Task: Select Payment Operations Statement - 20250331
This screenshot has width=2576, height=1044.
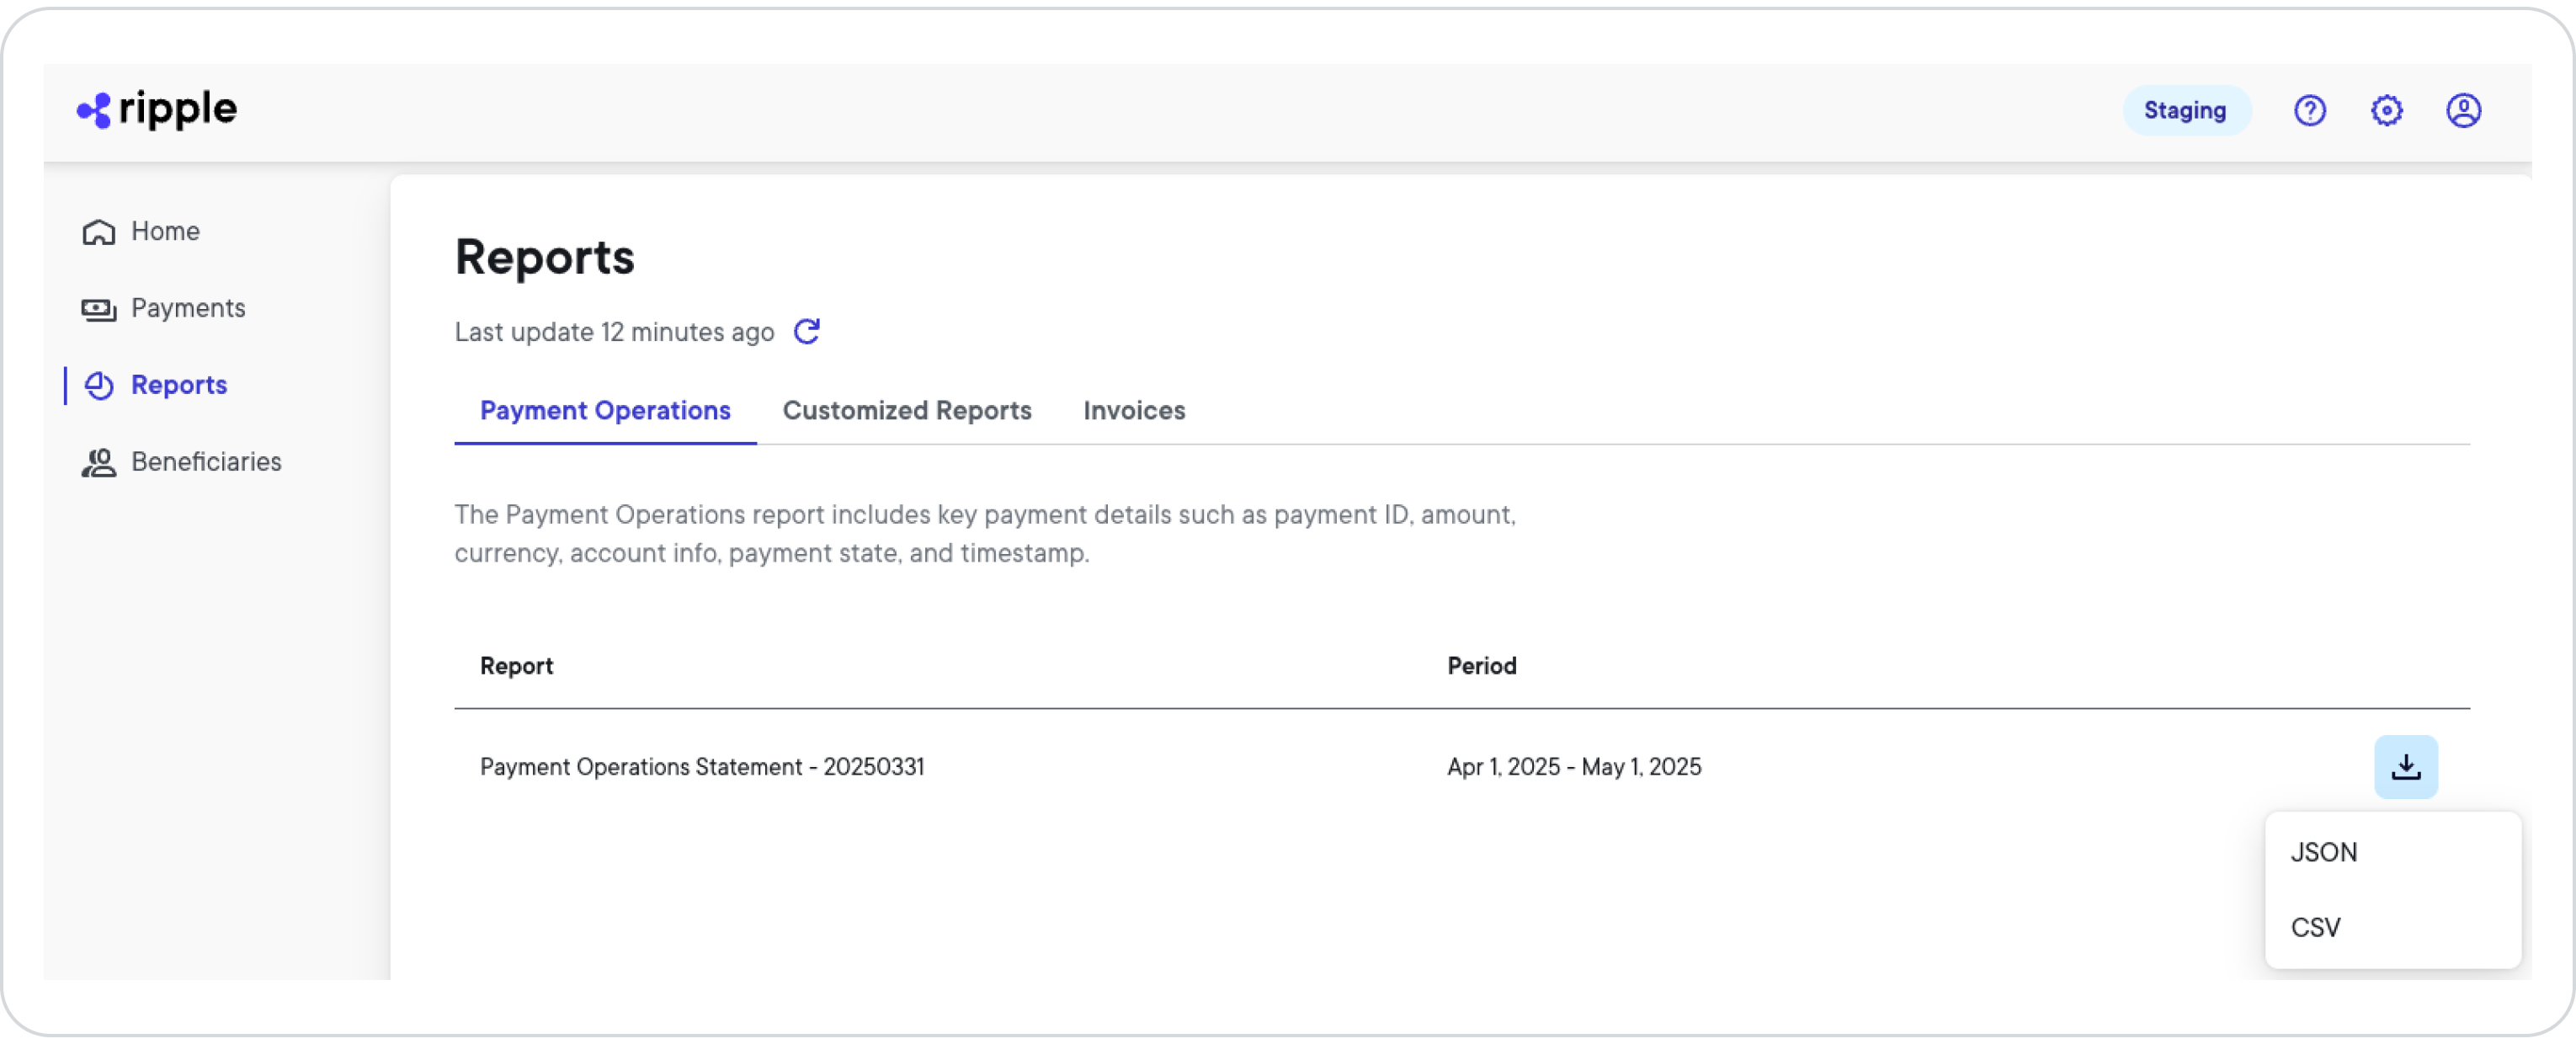Action: point(703,766)
